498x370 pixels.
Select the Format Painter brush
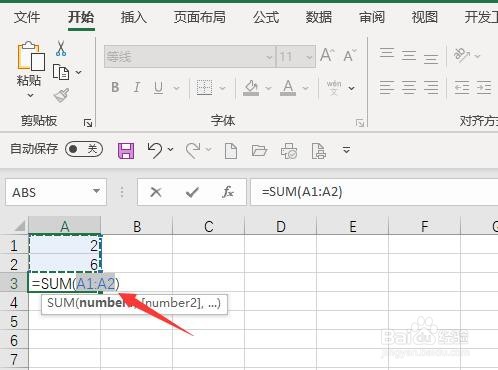click(x=61, y=96)
